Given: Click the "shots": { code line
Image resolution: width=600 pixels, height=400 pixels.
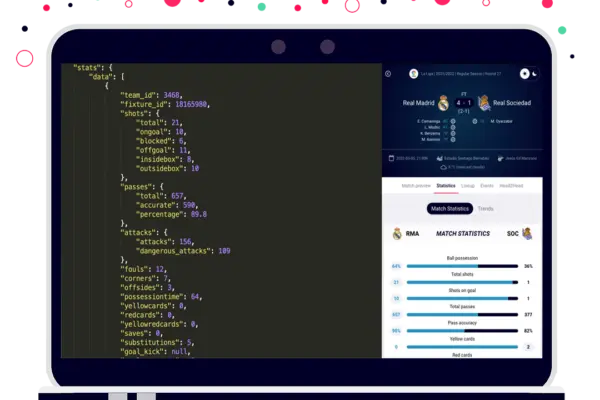Looking at the screenshot, I should point(140,114).
